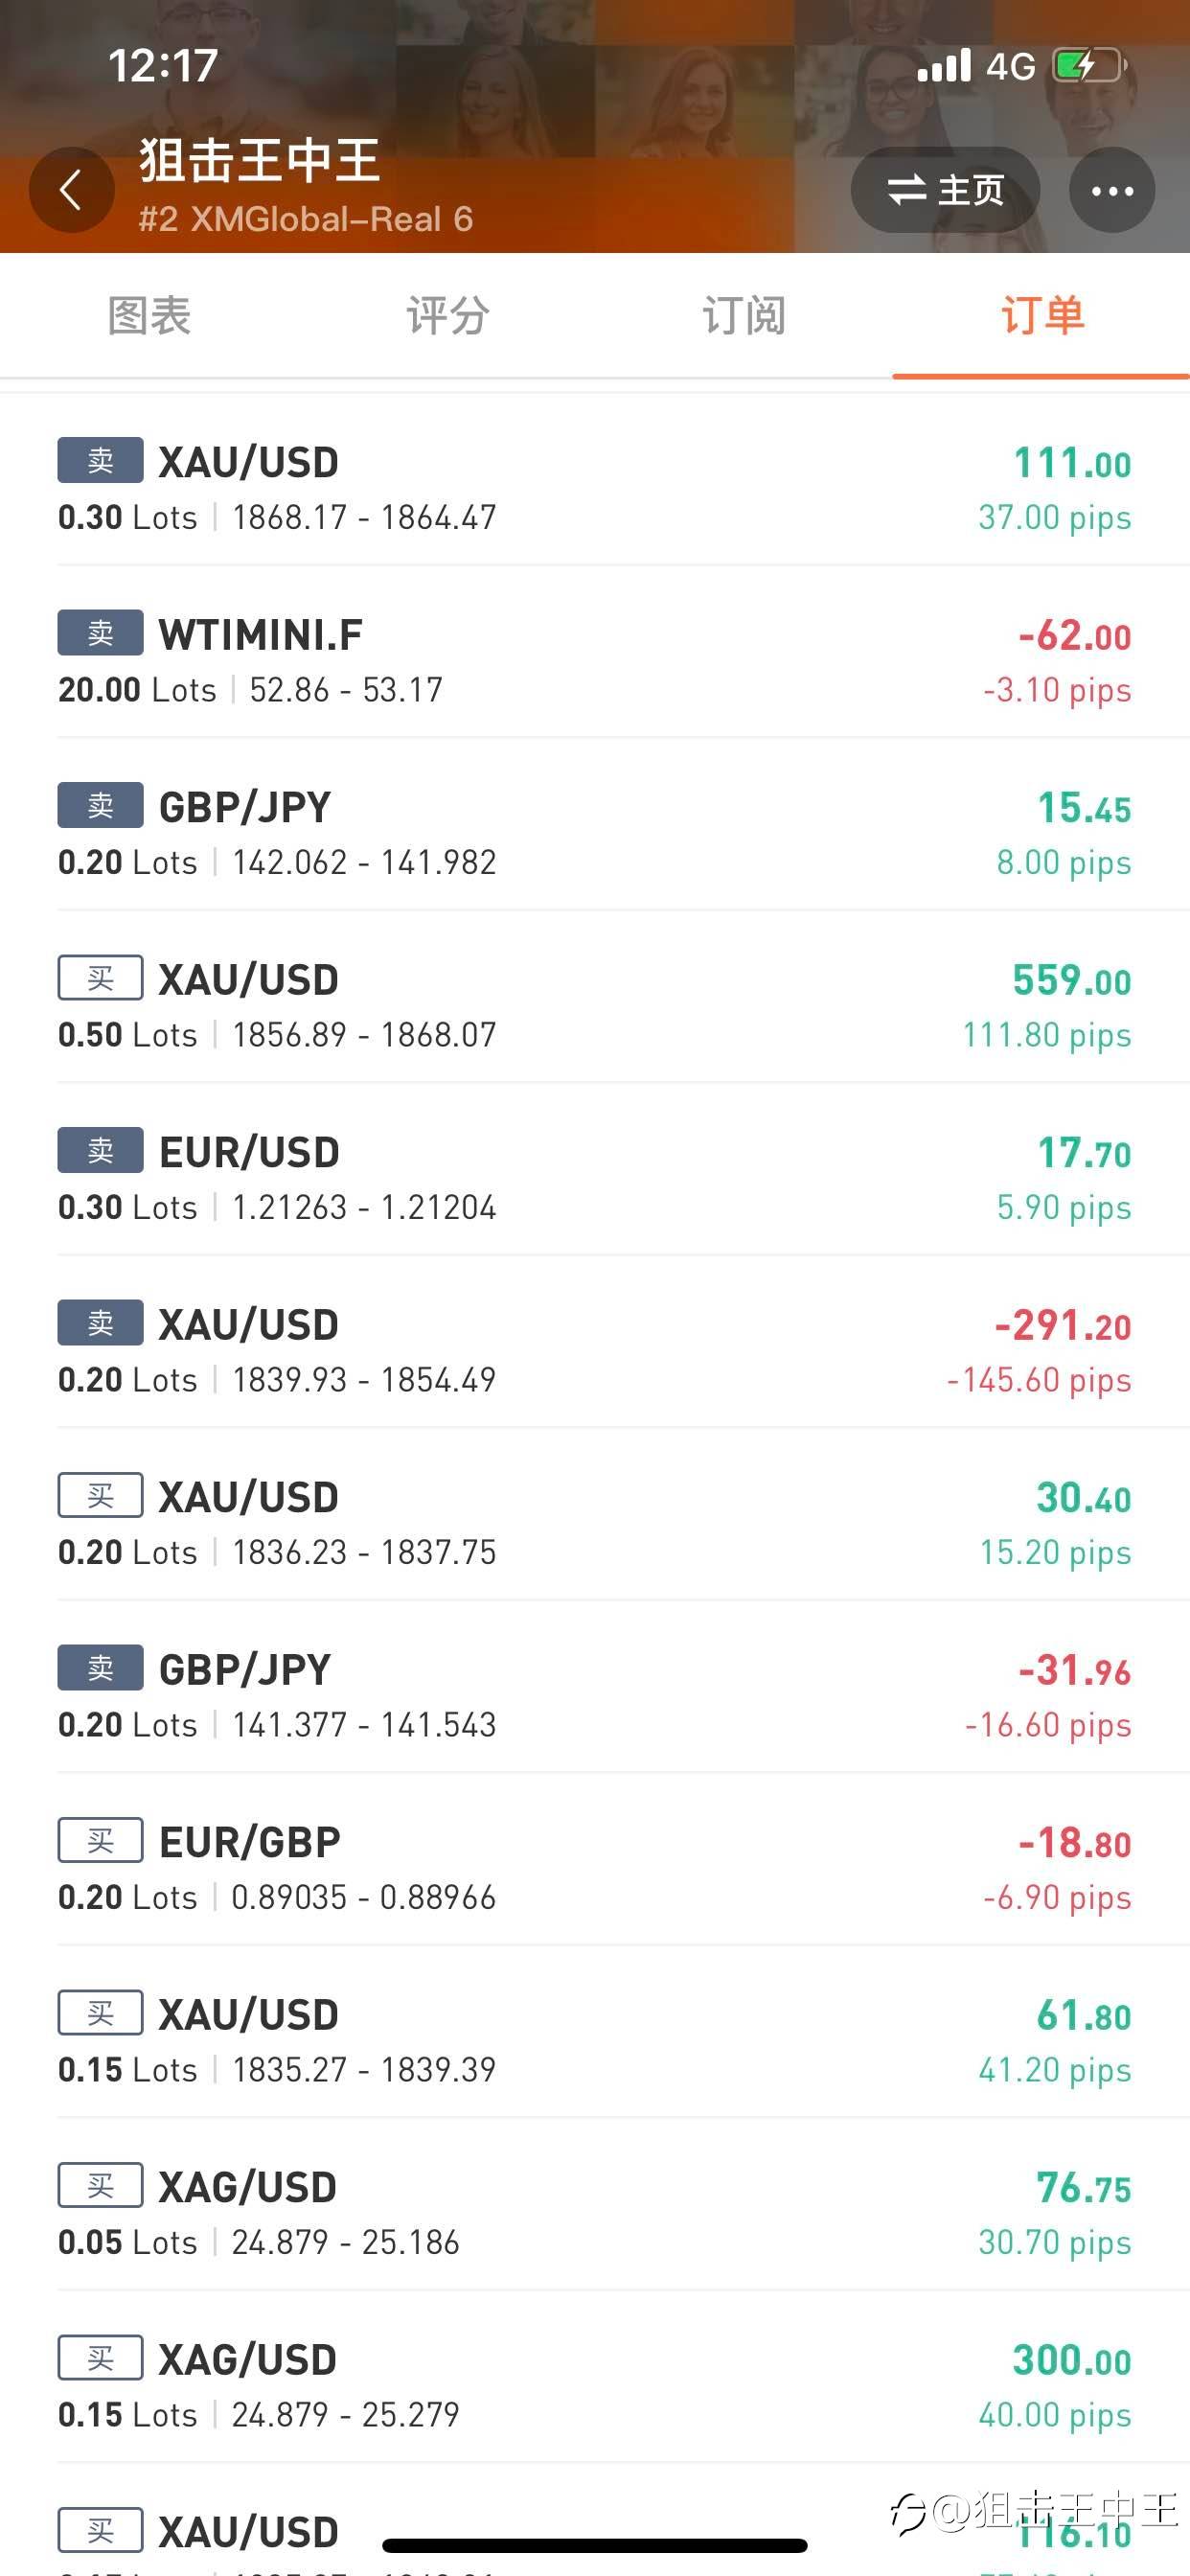The image size is (1190, 2576).
Task: Tap the back arrow button
Action: 71,190
